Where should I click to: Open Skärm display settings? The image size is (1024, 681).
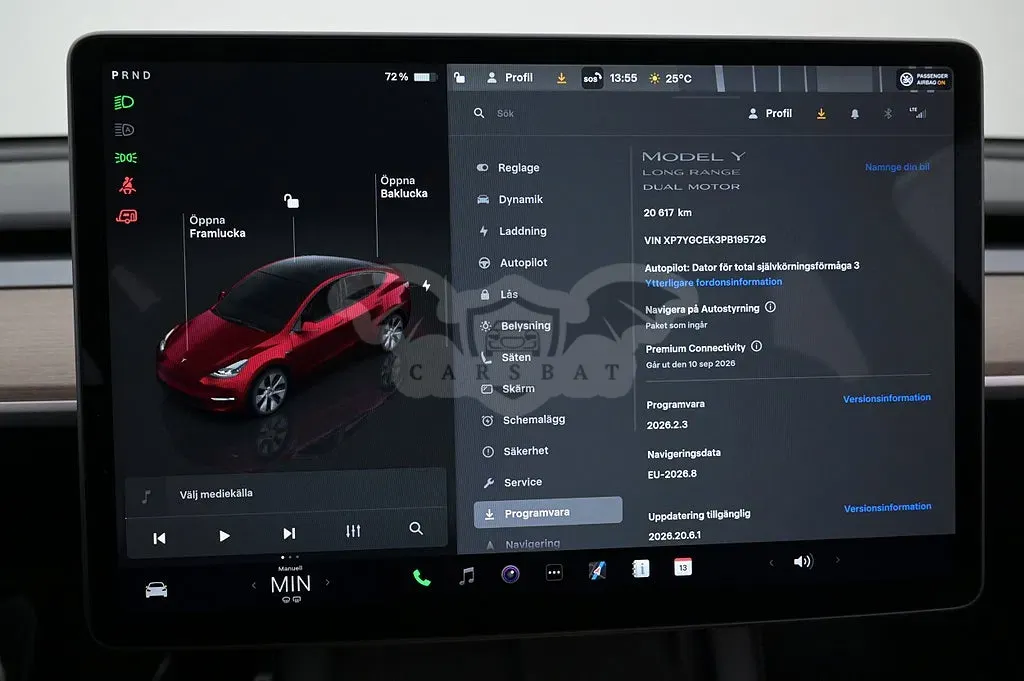pos(508,388)
